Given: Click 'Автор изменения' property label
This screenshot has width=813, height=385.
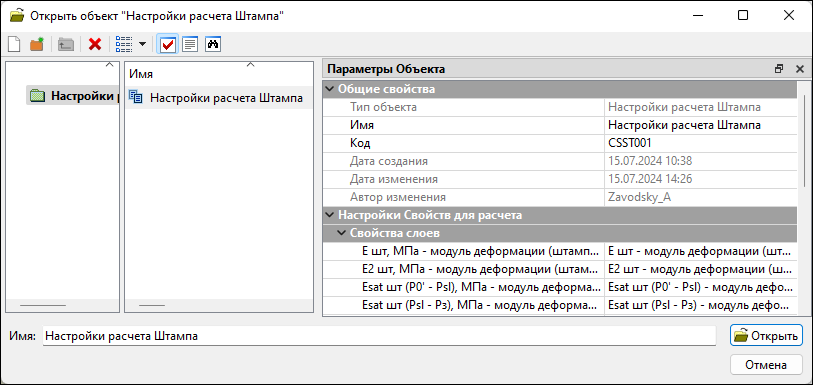Looking at the screenshot, I should click(398, 197).
